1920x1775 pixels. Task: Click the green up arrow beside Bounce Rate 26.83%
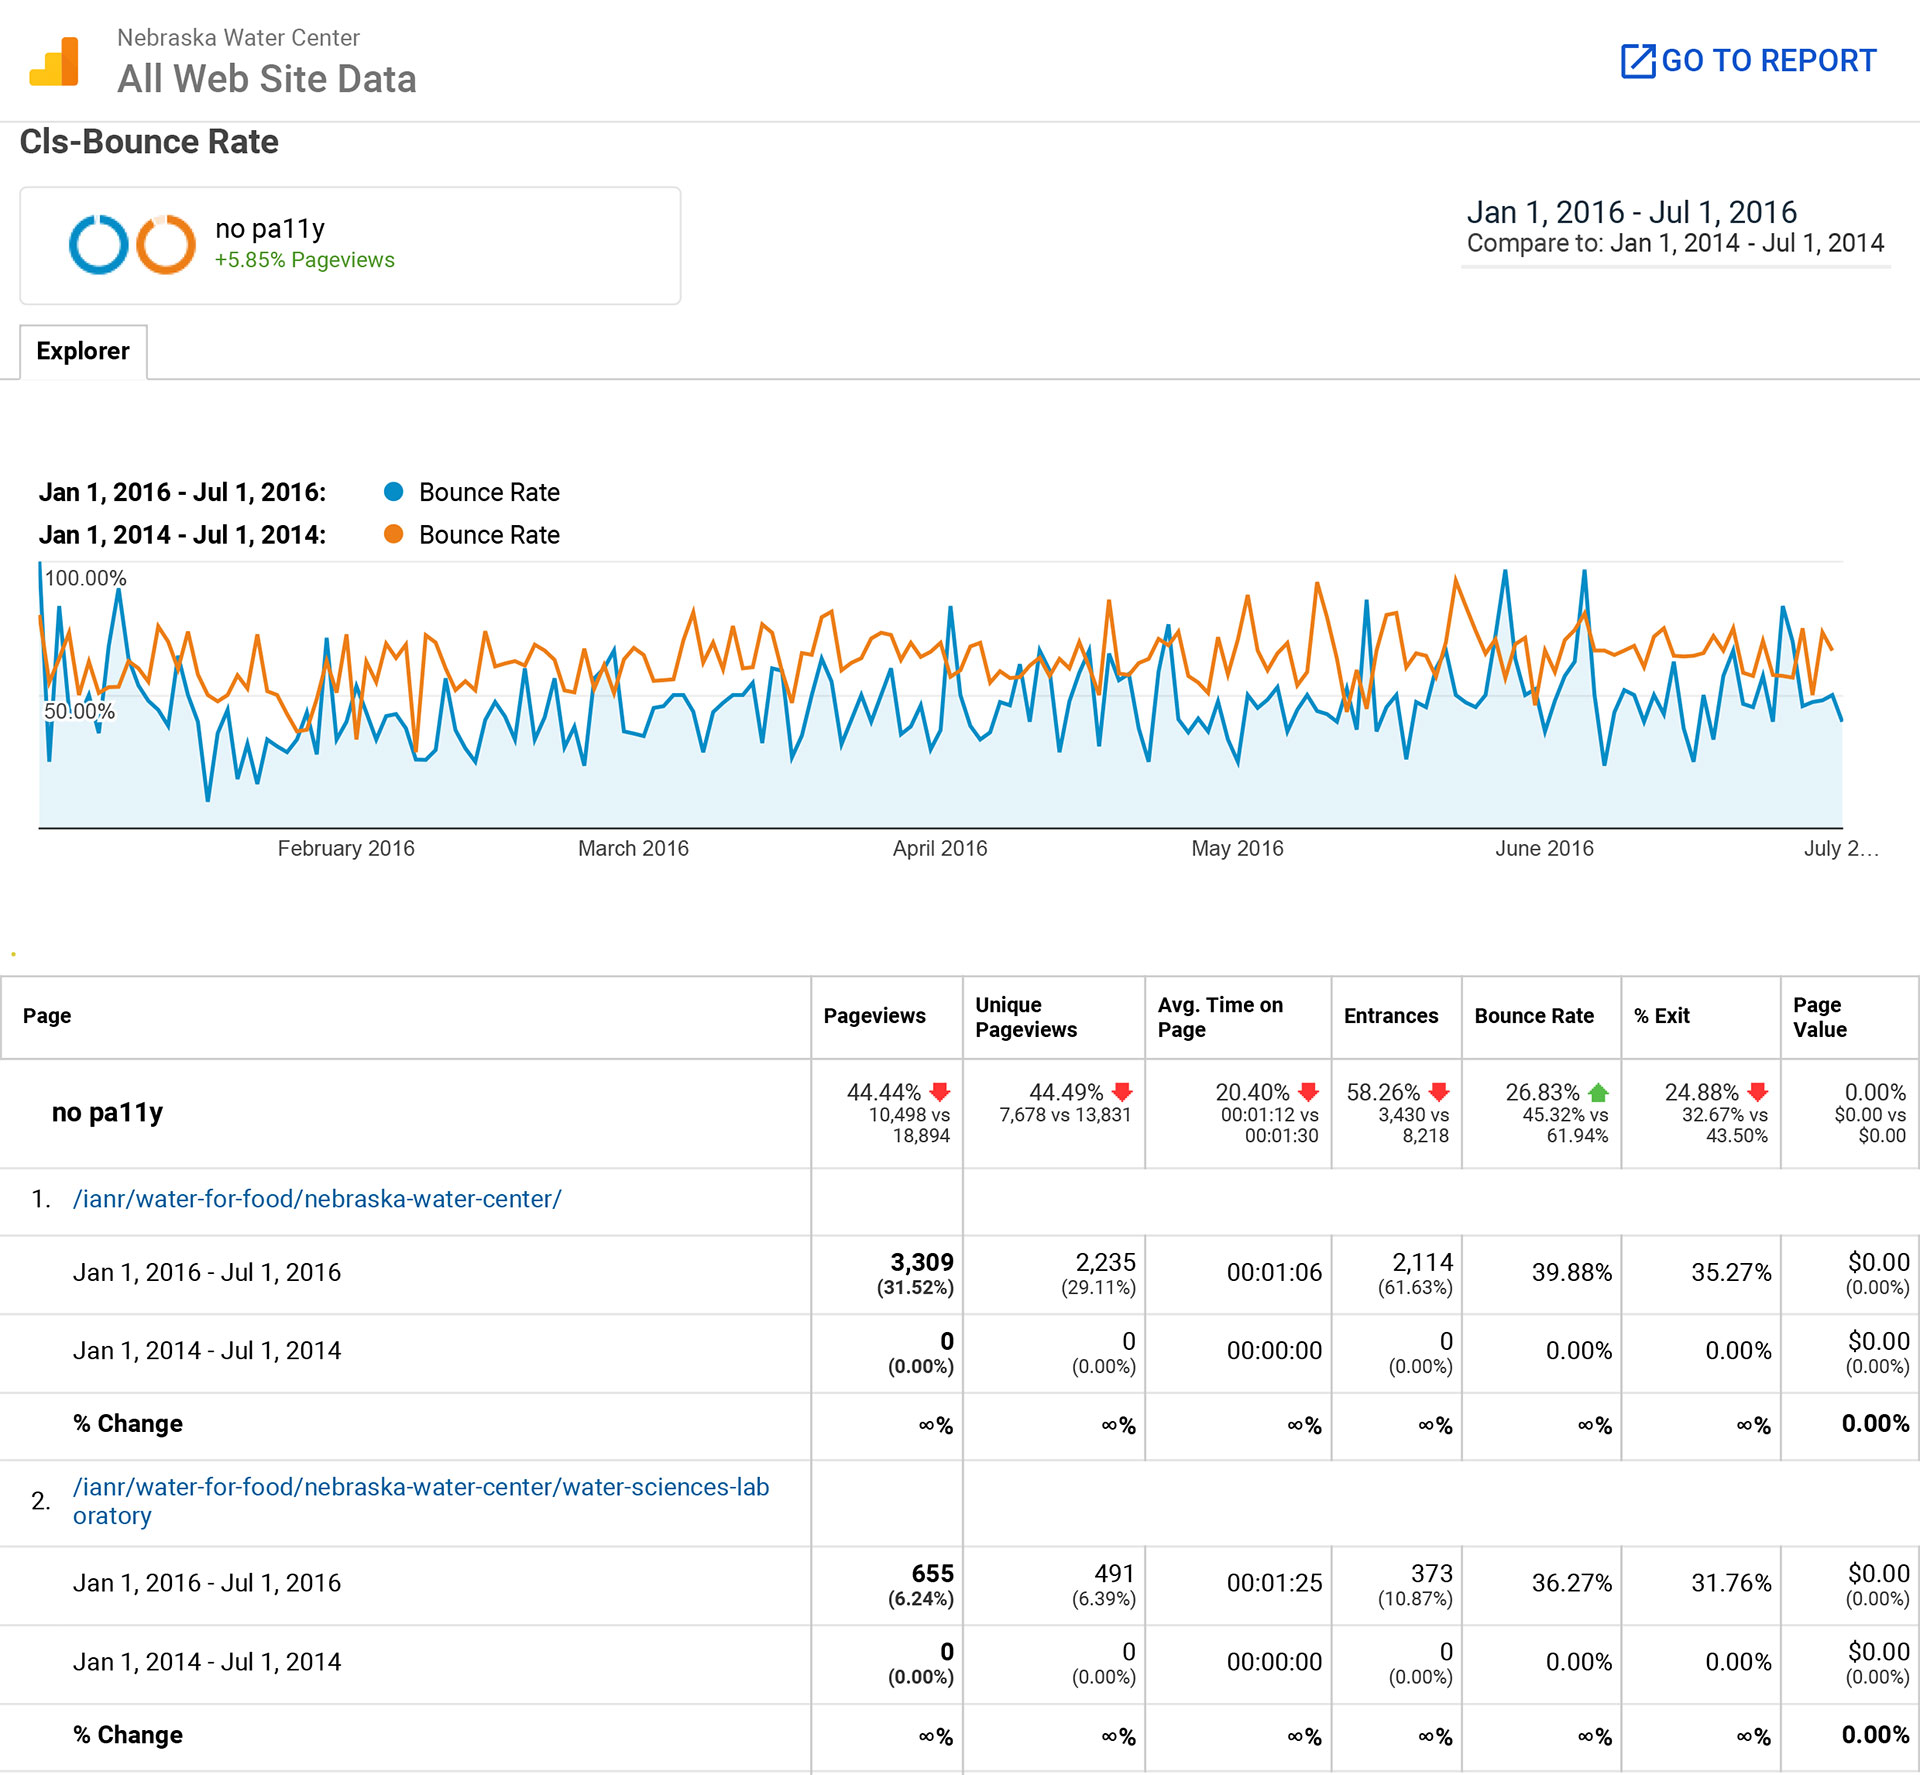pyautogui.click(x=1598, y=1092)
